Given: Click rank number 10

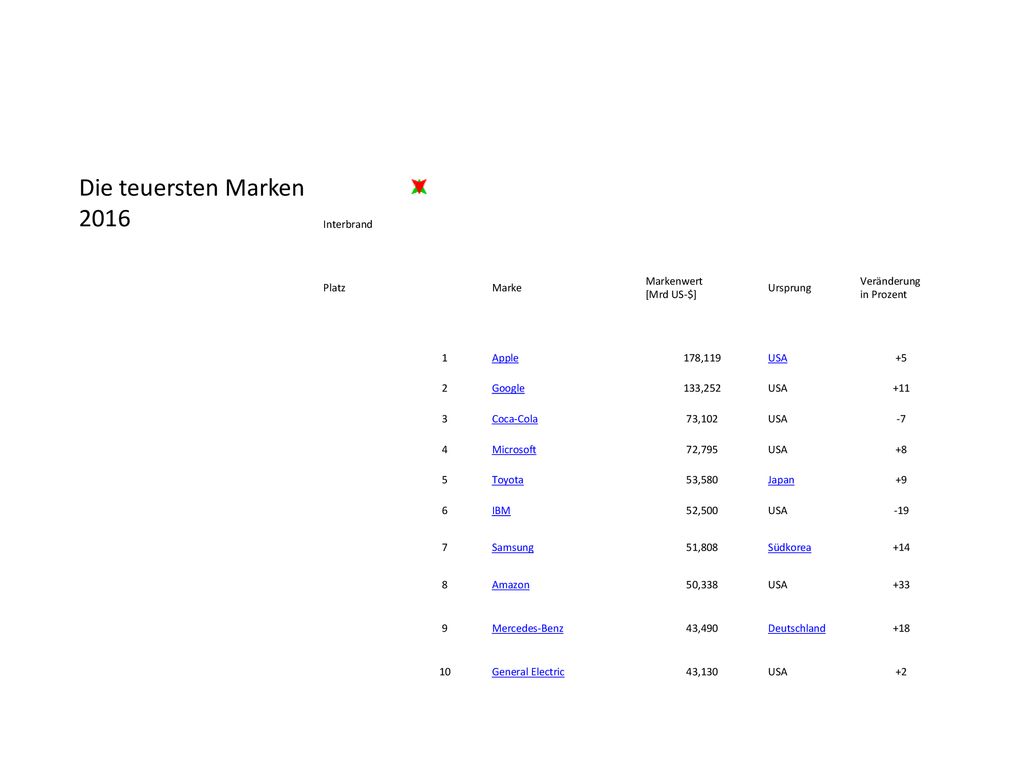Looking at the screenshot, I should [445, 671].
